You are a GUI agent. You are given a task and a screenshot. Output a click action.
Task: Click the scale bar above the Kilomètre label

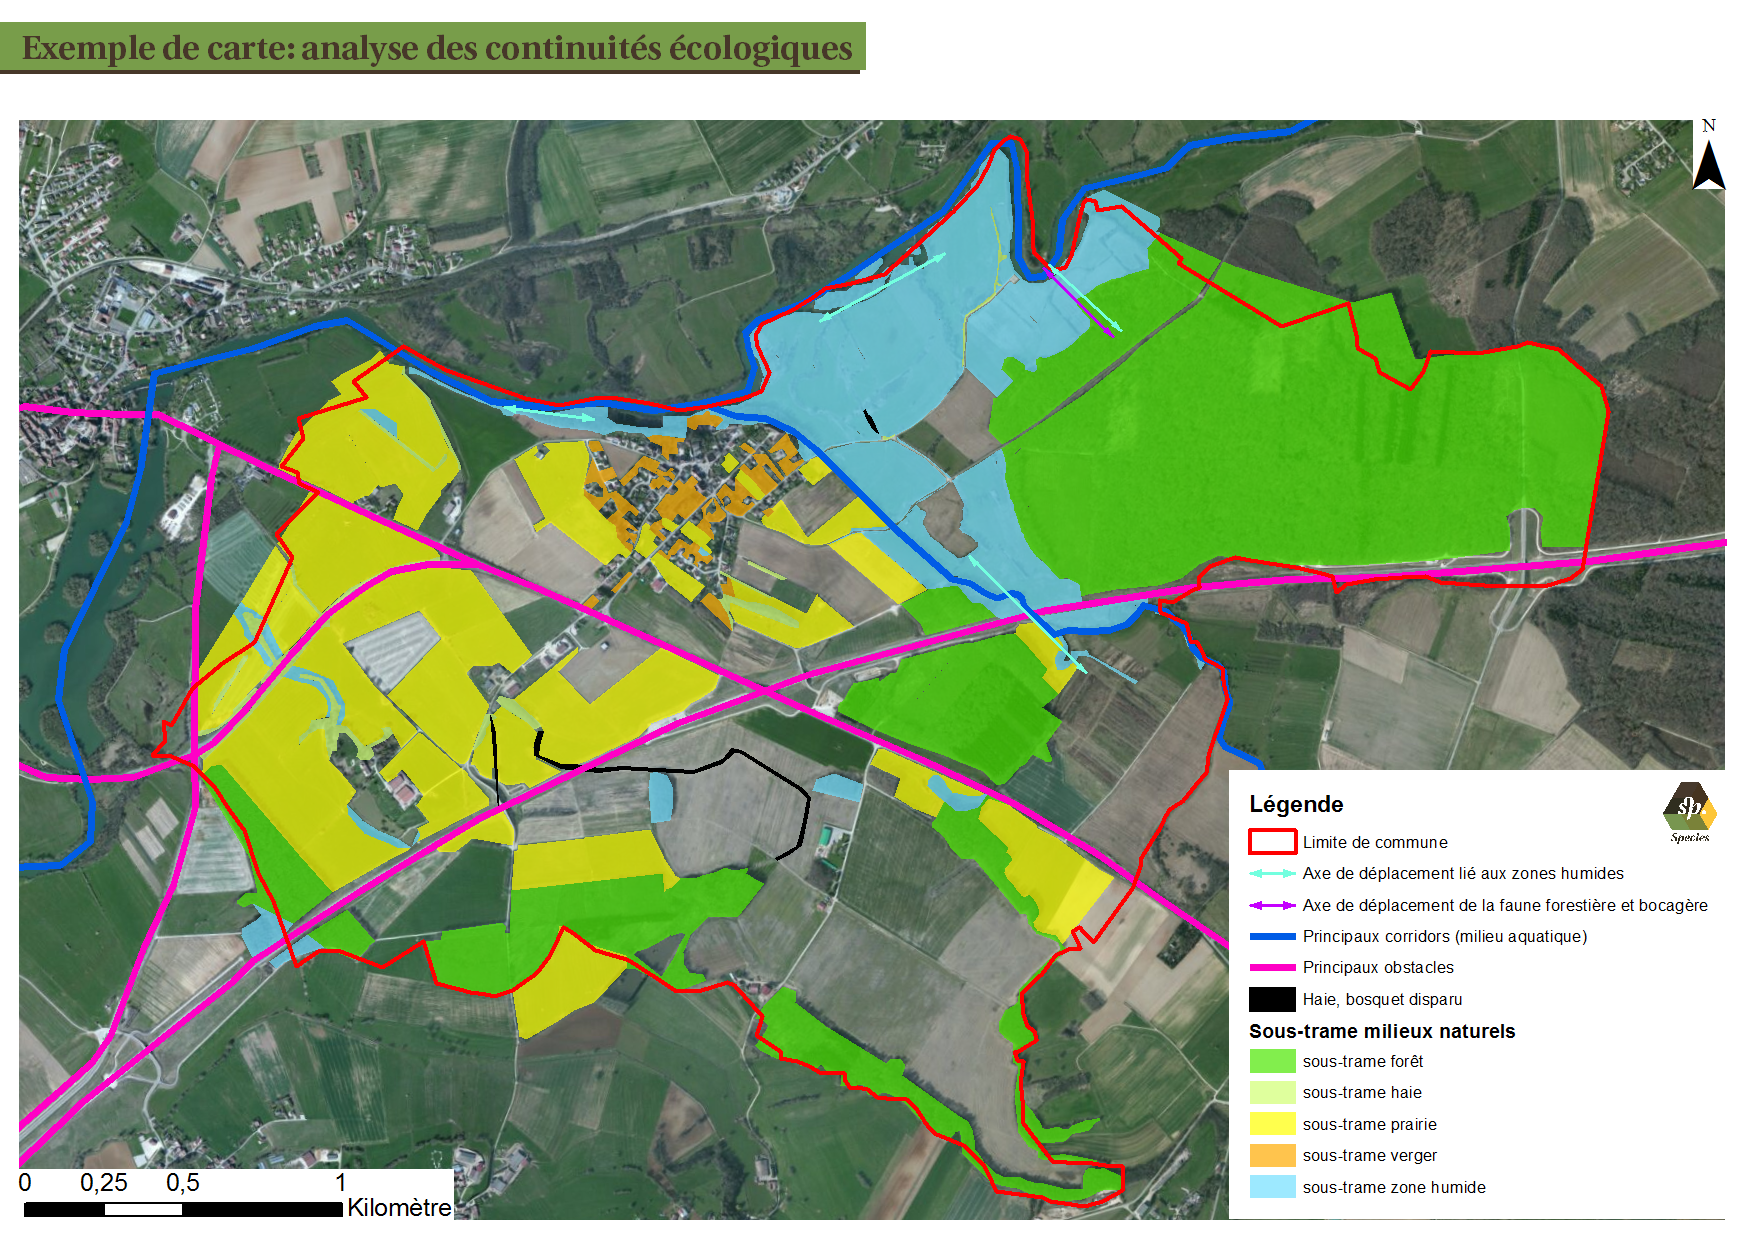point(183,1209)
